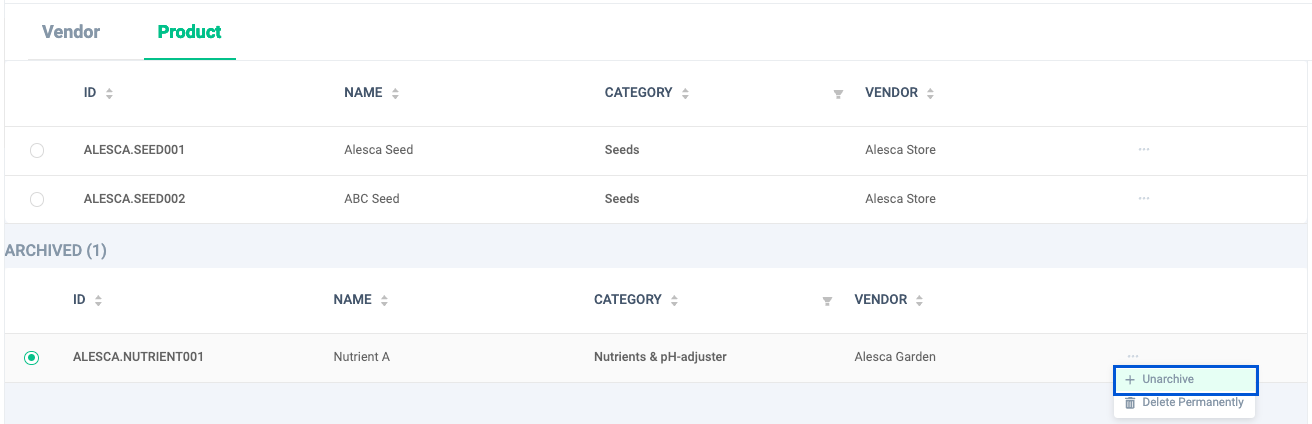Sort top table by CATEGORY column
This screenshot has height=424, width=1312.
685,93
